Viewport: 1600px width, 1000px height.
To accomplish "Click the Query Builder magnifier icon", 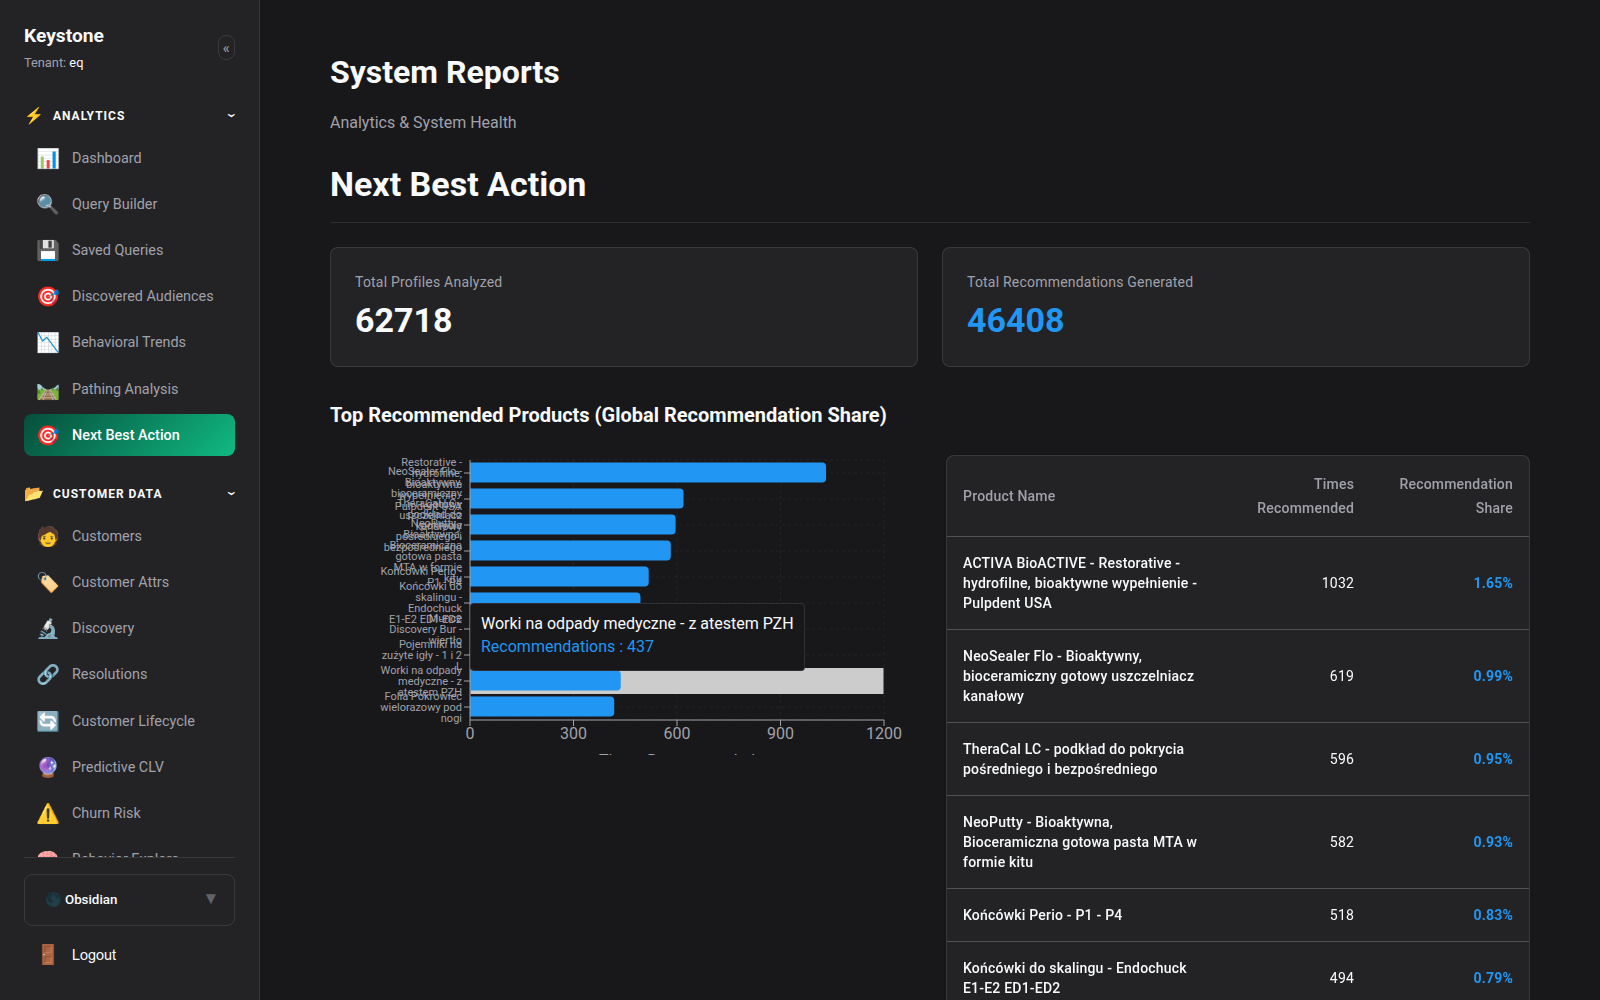I will tap(48, 204).
